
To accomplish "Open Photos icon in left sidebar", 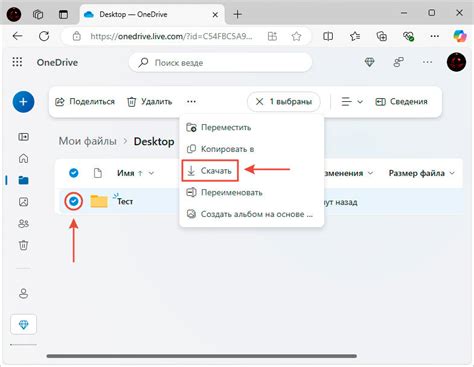I will coord(23,202).
